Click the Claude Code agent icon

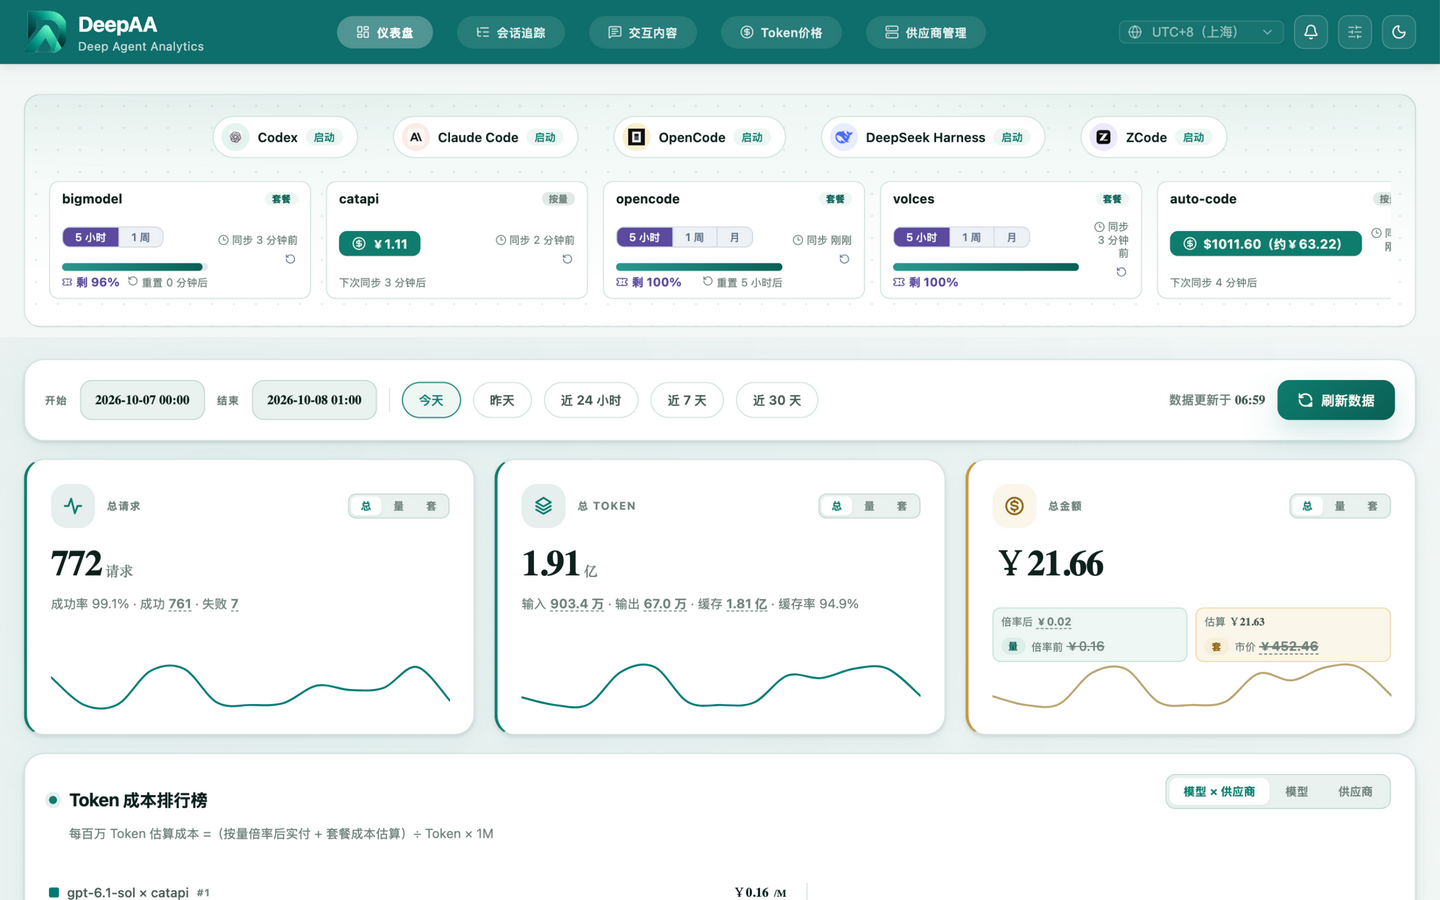point(416,137)
